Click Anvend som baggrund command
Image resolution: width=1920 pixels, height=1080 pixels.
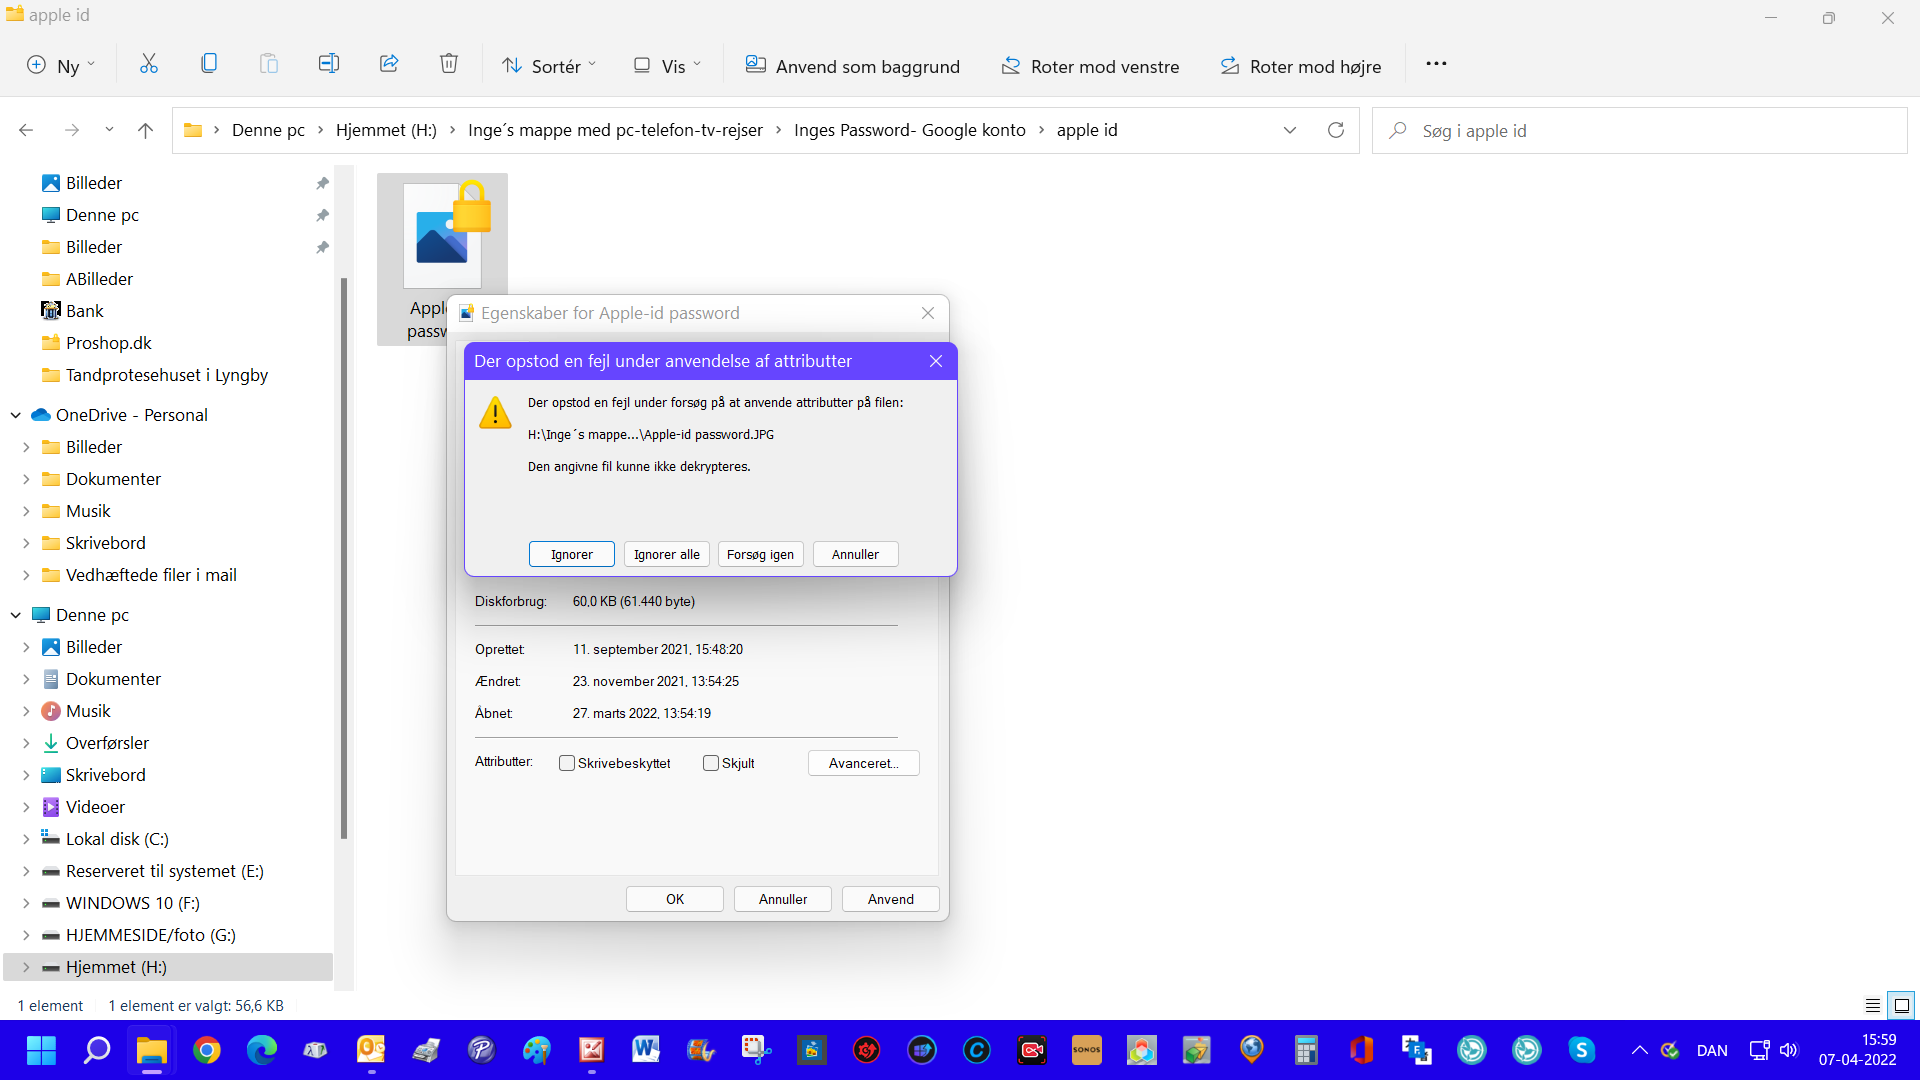point(852,66)
